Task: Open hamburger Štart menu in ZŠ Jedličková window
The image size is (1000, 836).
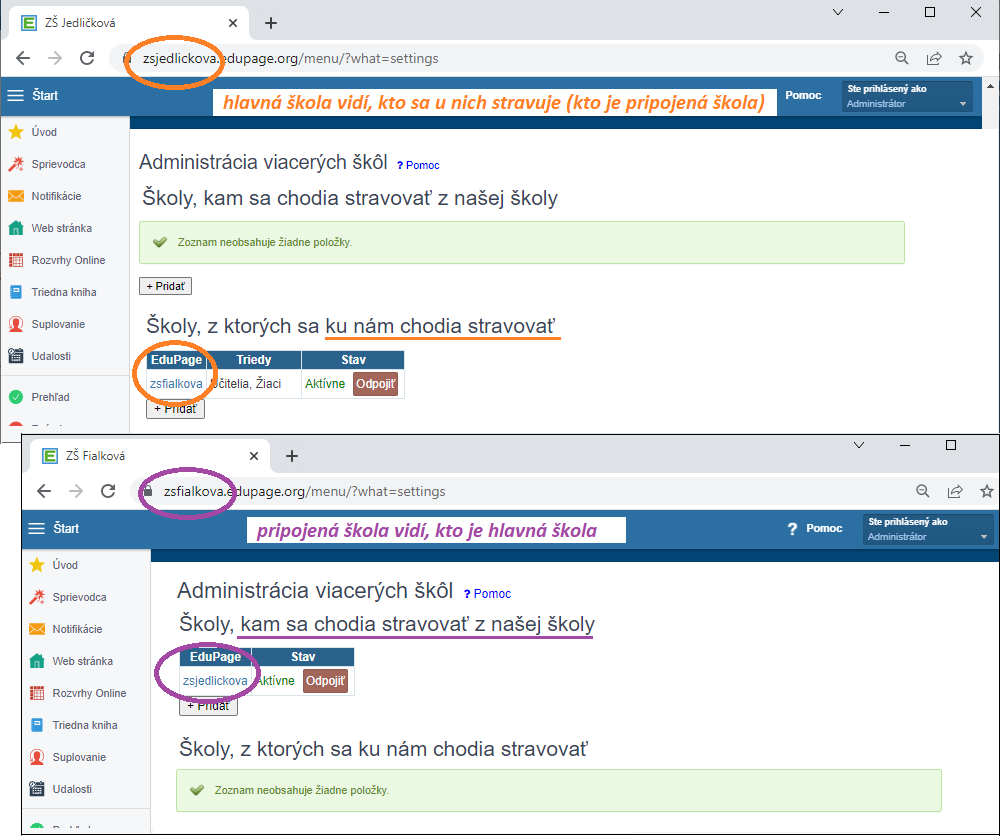Action: (15, 96)
